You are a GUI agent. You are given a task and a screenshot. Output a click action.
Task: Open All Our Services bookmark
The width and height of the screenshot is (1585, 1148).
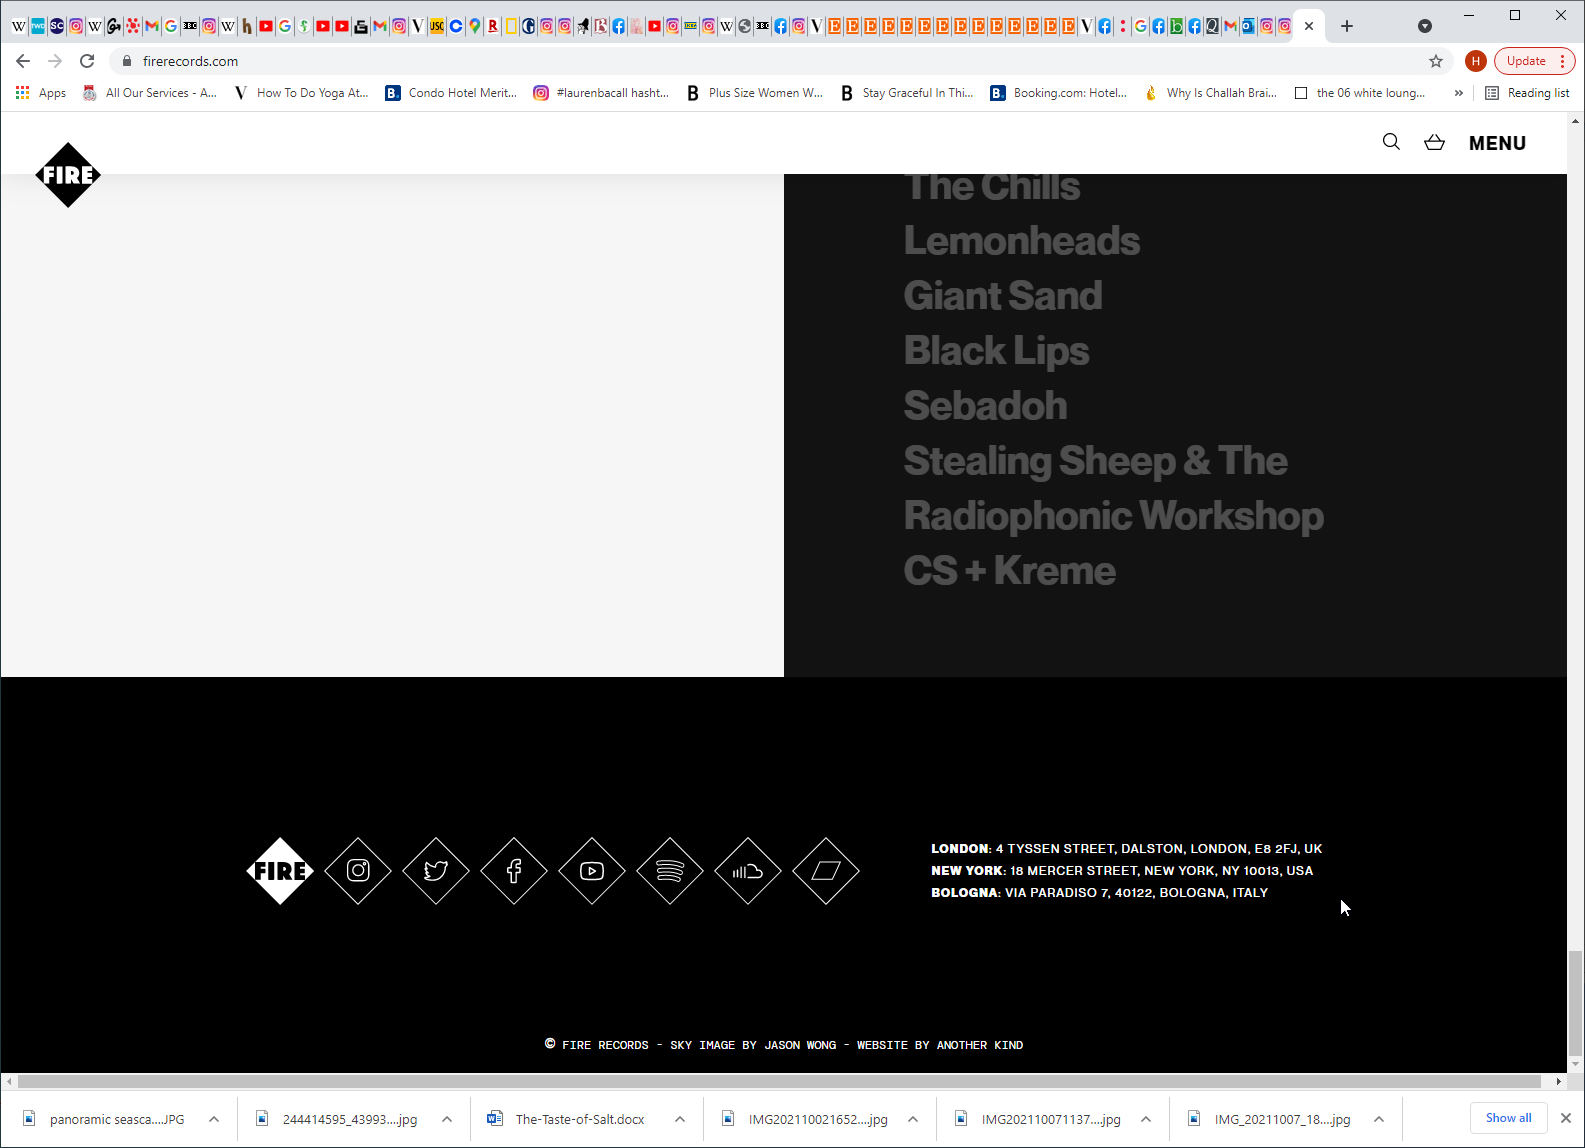149,93
